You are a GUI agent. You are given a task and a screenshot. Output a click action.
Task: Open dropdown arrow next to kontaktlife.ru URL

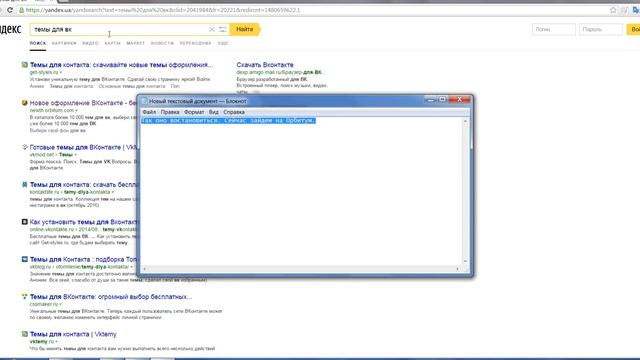[113, 192]
